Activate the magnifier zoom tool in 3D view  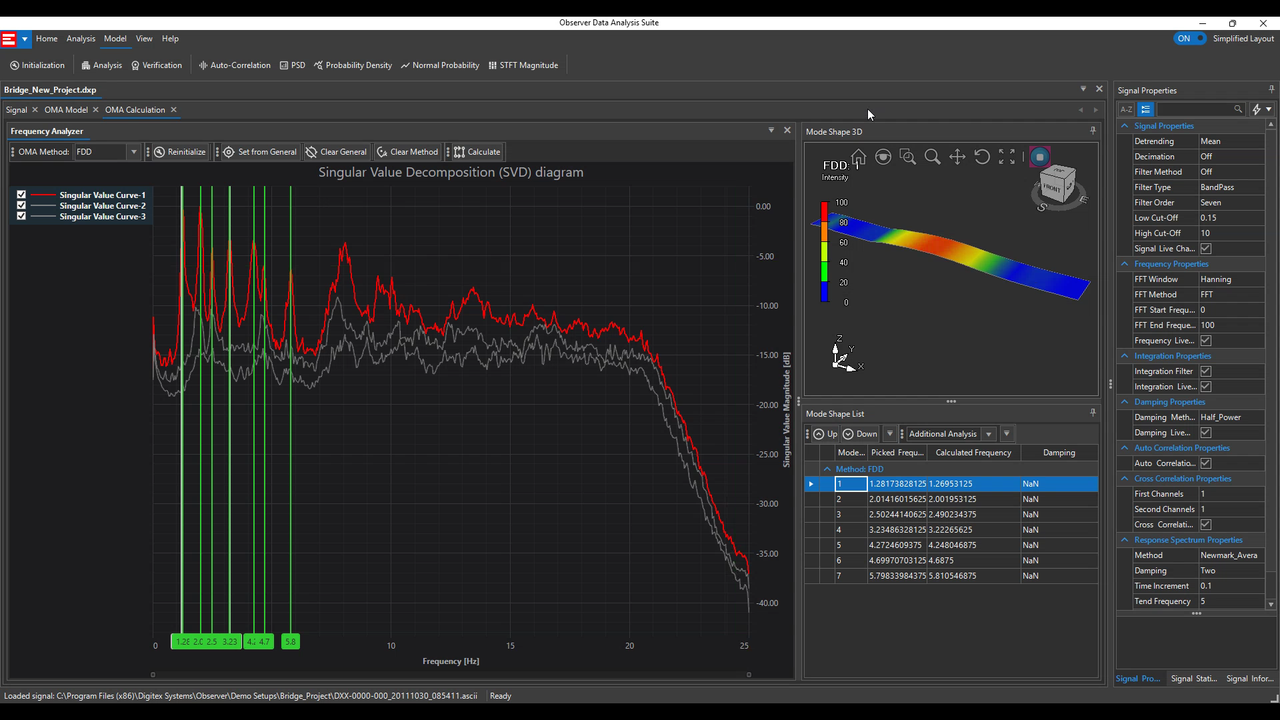coord(932,157)
